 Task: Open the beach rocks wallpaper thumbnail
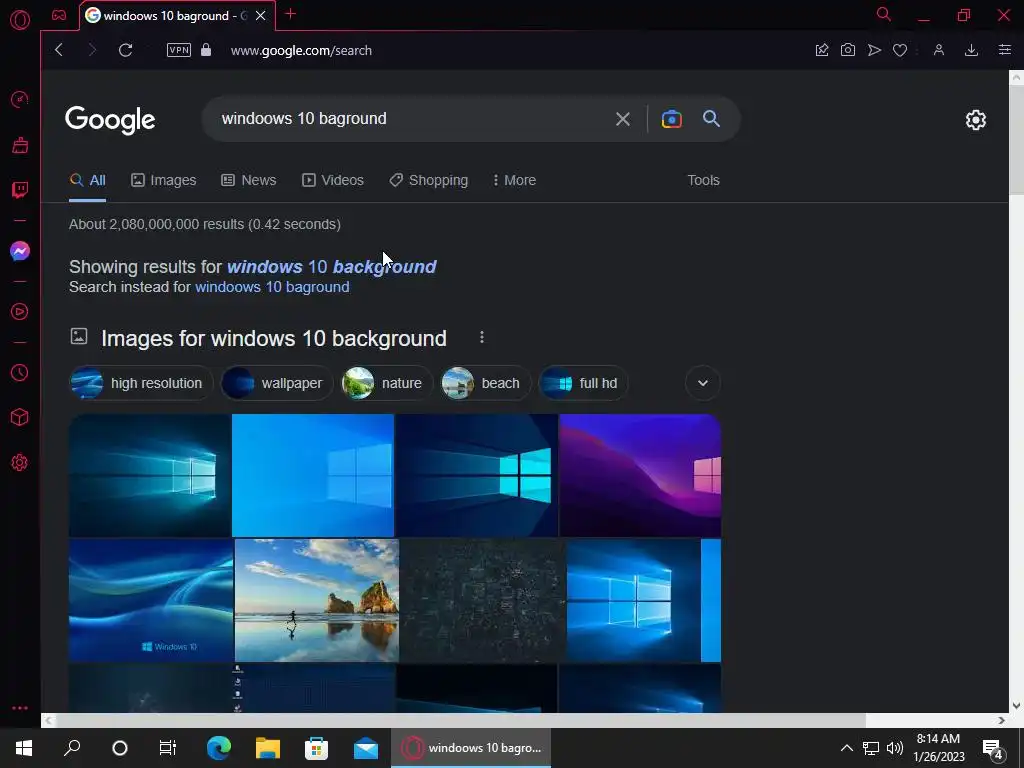click(x=317, y=600)
